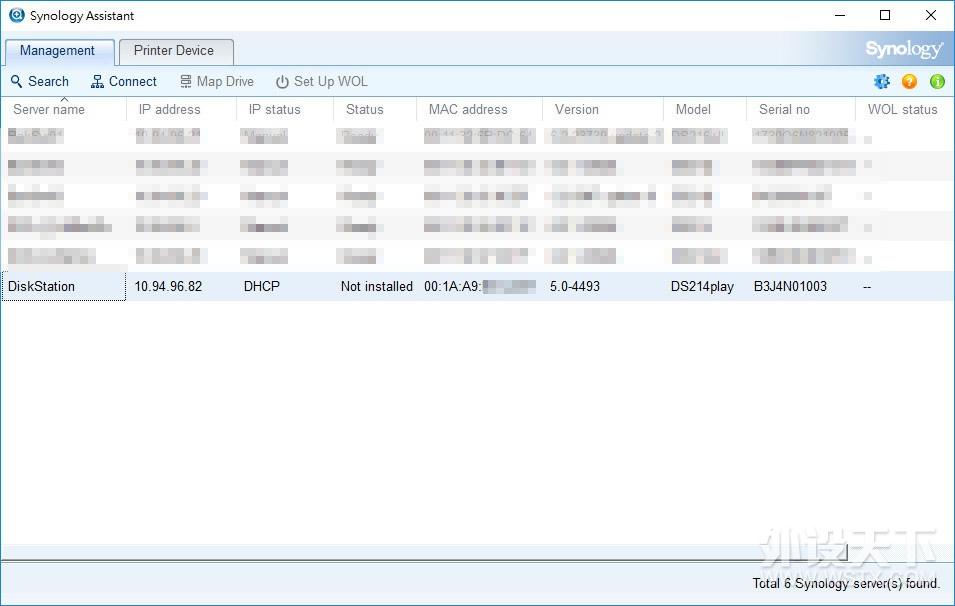Click the Connect toolbar button
The image size is (955, 606).
tap(124, 82)
